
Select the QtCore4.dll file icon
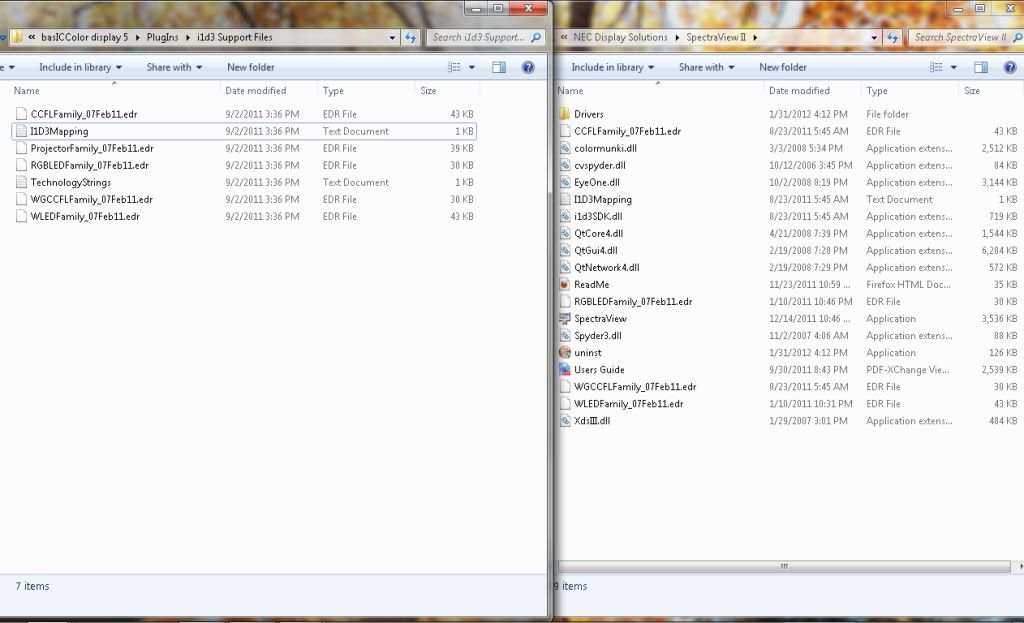point(565,233)
